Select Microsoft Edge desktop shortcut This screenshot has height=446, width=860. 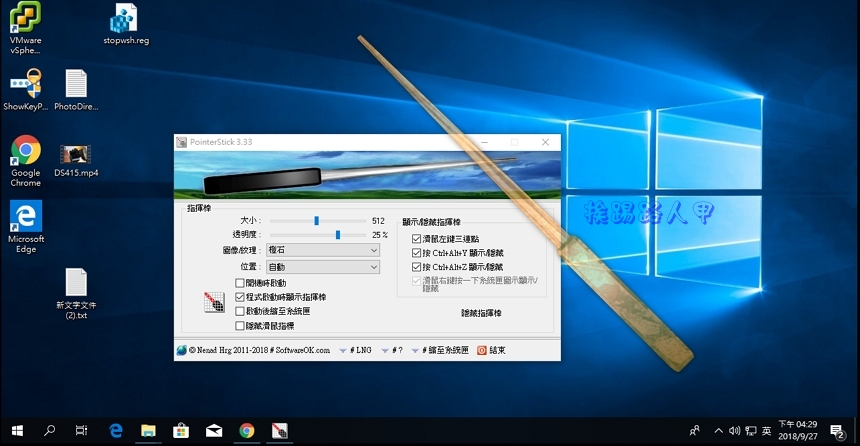pyautogui.click(x=25, y=227)
